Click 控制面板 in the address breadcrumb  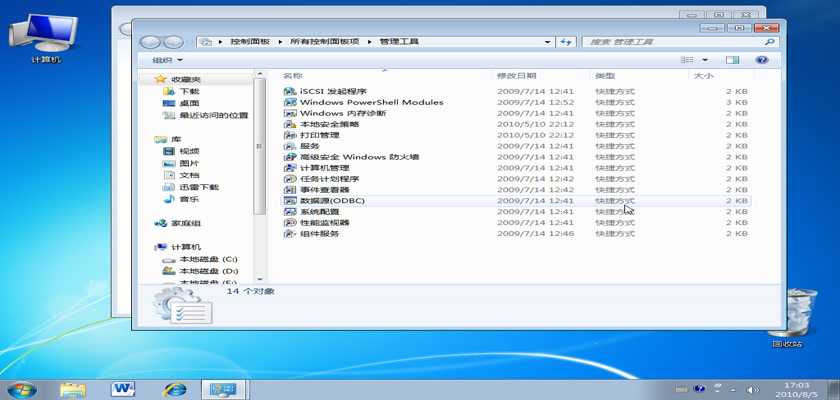tap(248, 42)
